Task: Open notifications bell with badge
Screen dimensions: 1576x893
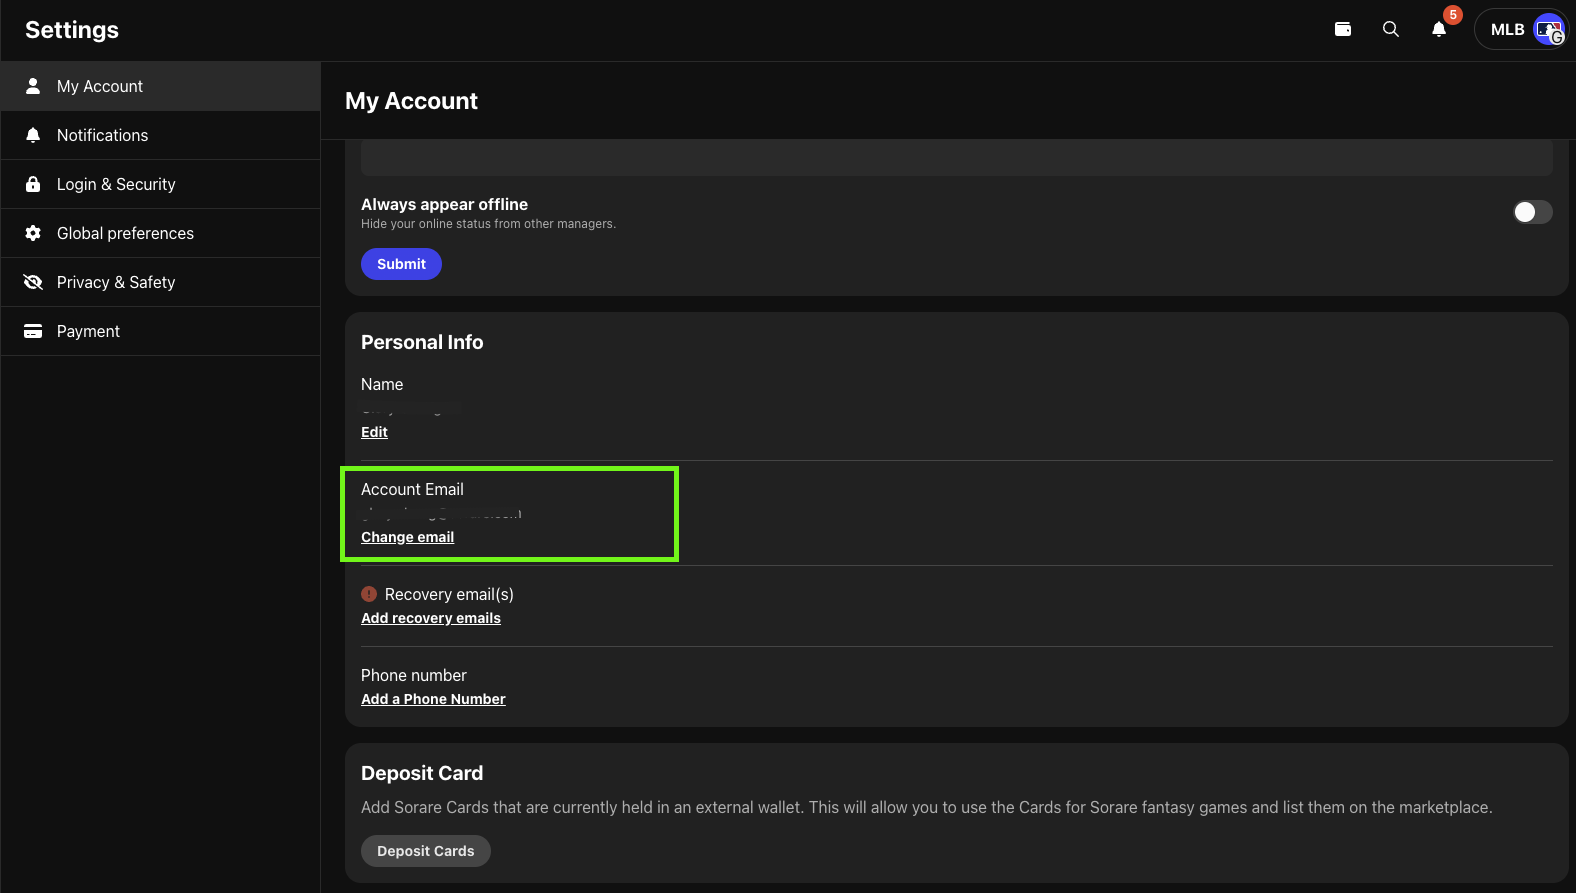Action: click(1439, 29)
